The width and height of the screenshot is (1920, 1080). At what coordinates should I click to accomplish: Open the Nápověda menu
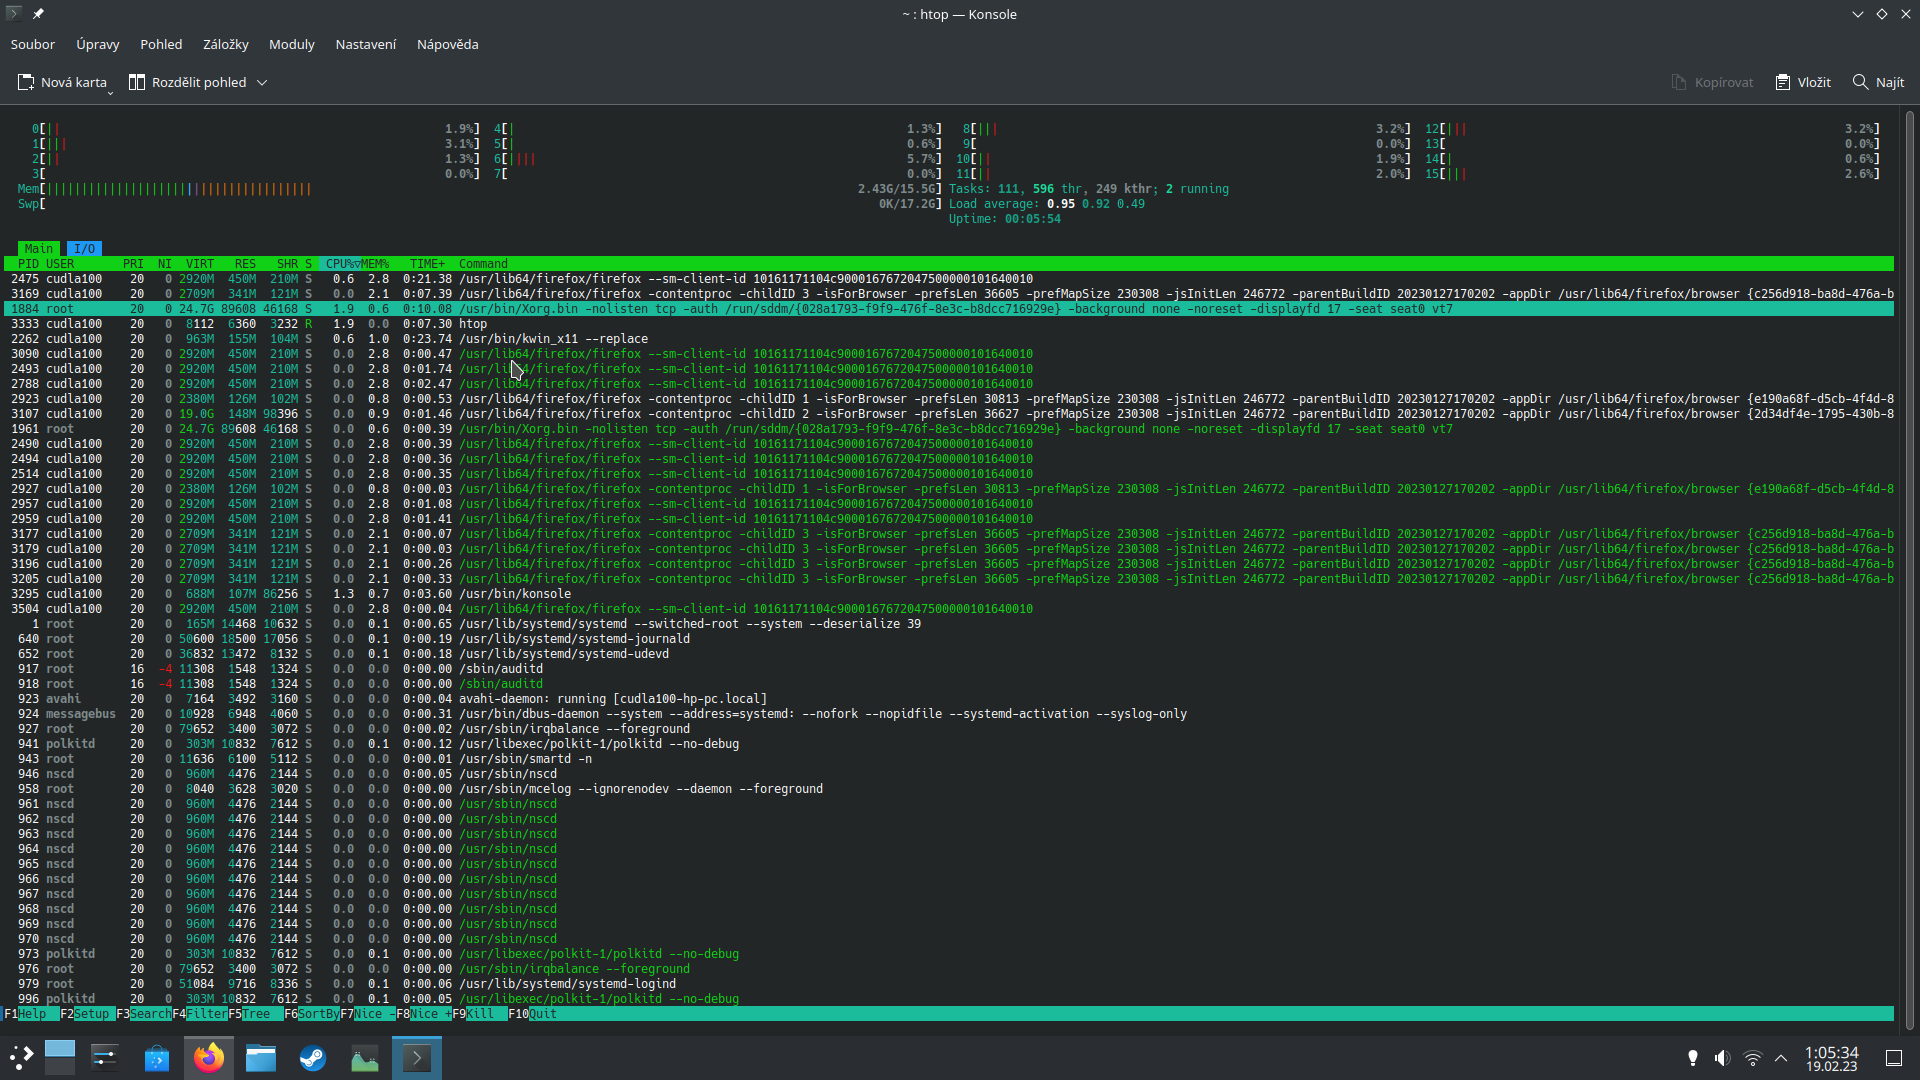point(448,44)
